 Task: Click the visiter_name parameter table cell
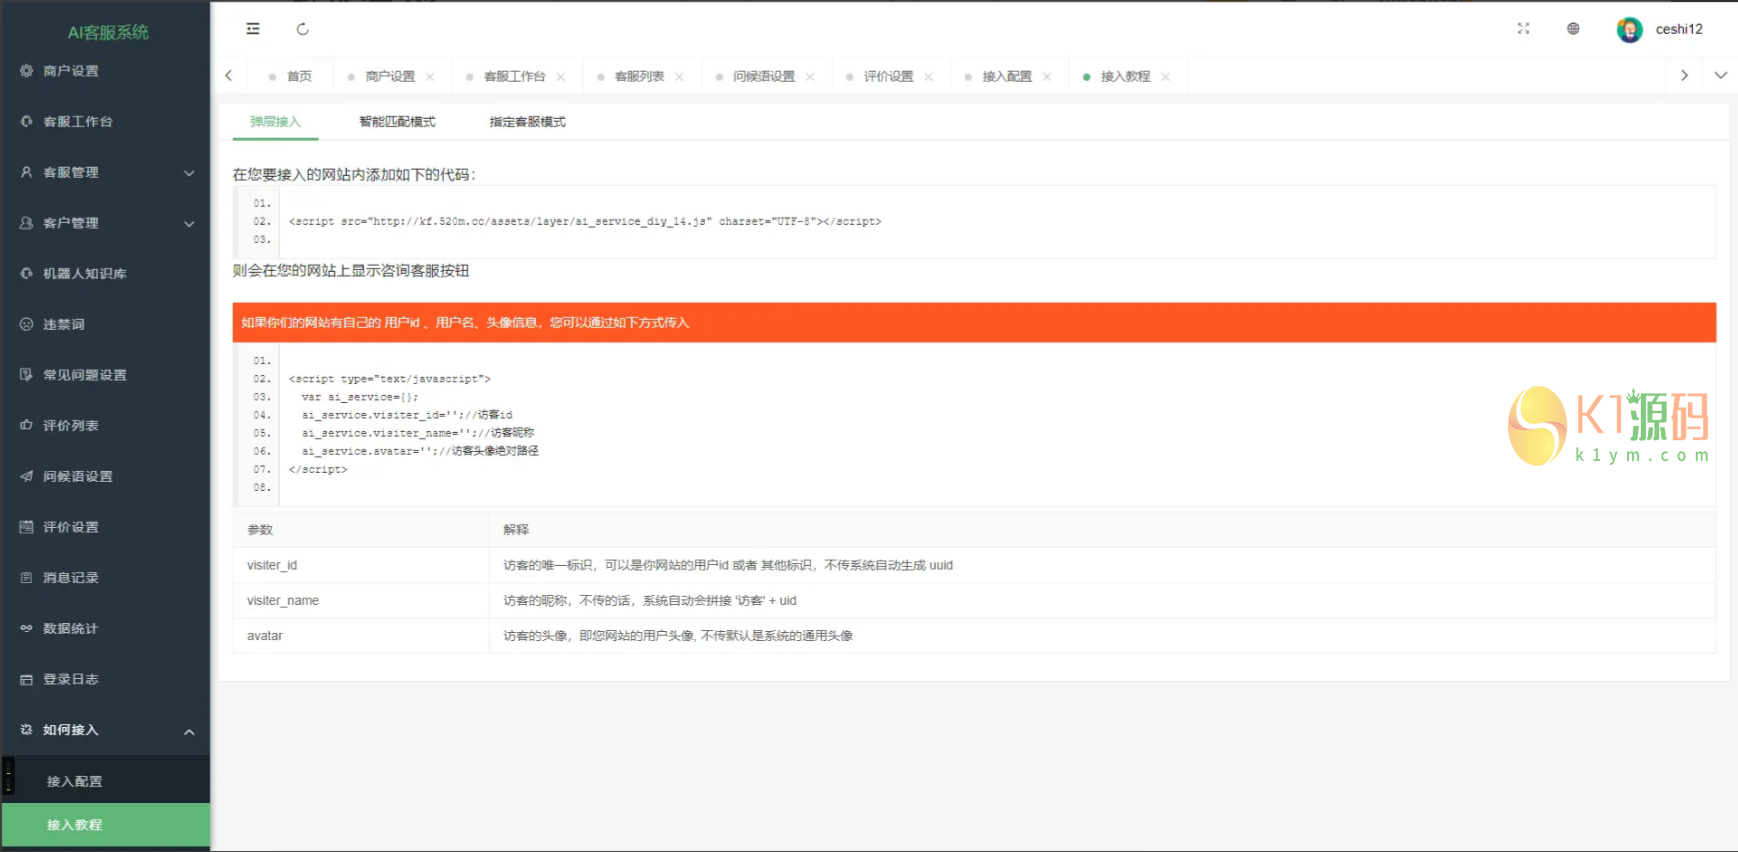(361, 600)
